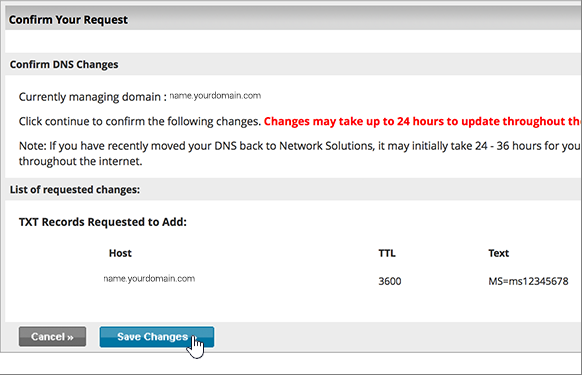Click the Save Changes button

coord(157,337)
